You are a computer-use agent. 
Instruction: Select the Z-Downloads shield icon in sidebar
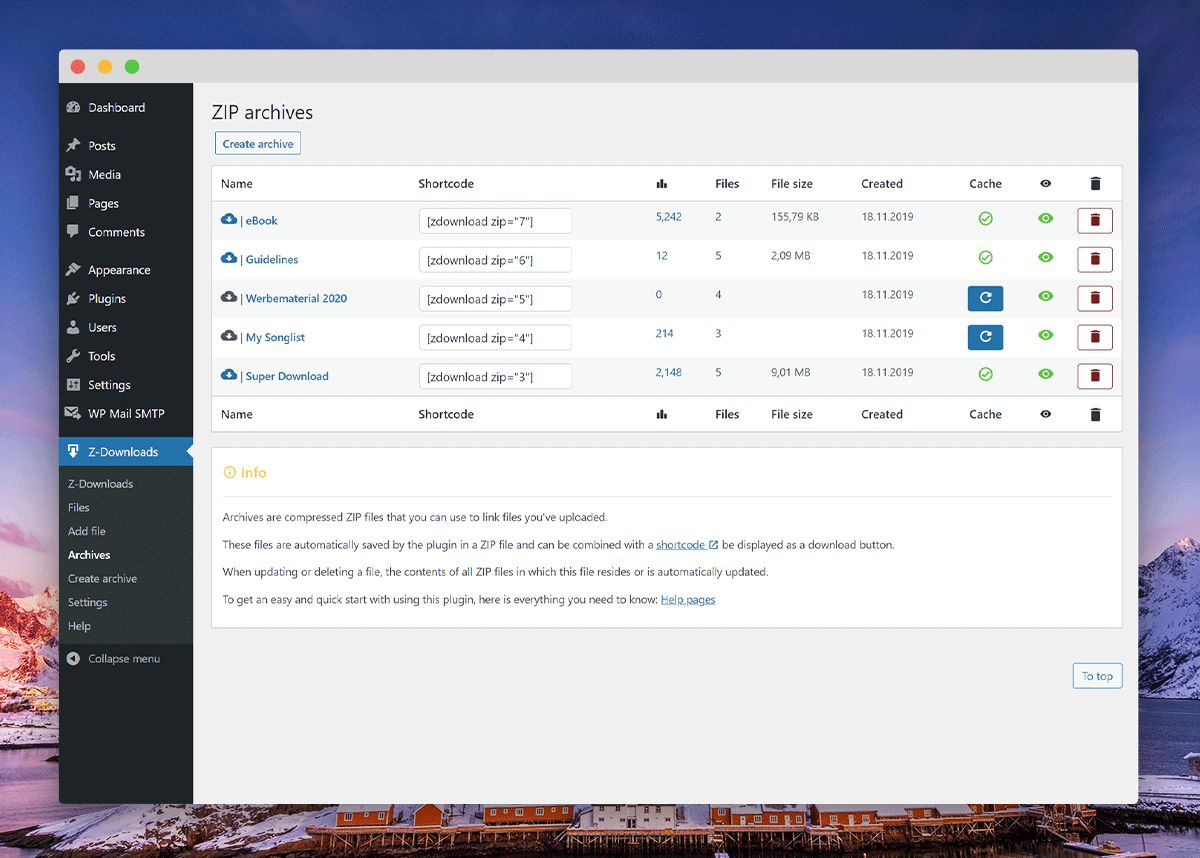pos(72,451)
